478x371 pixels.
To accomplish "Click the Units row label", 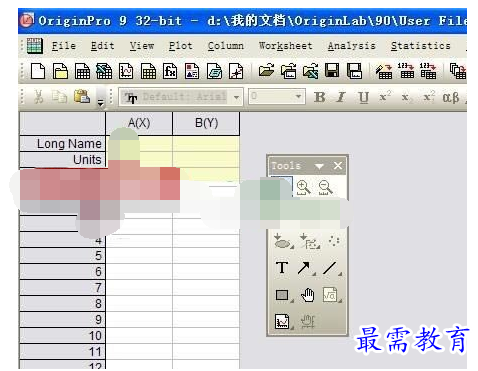I will (x=62, y=160).
